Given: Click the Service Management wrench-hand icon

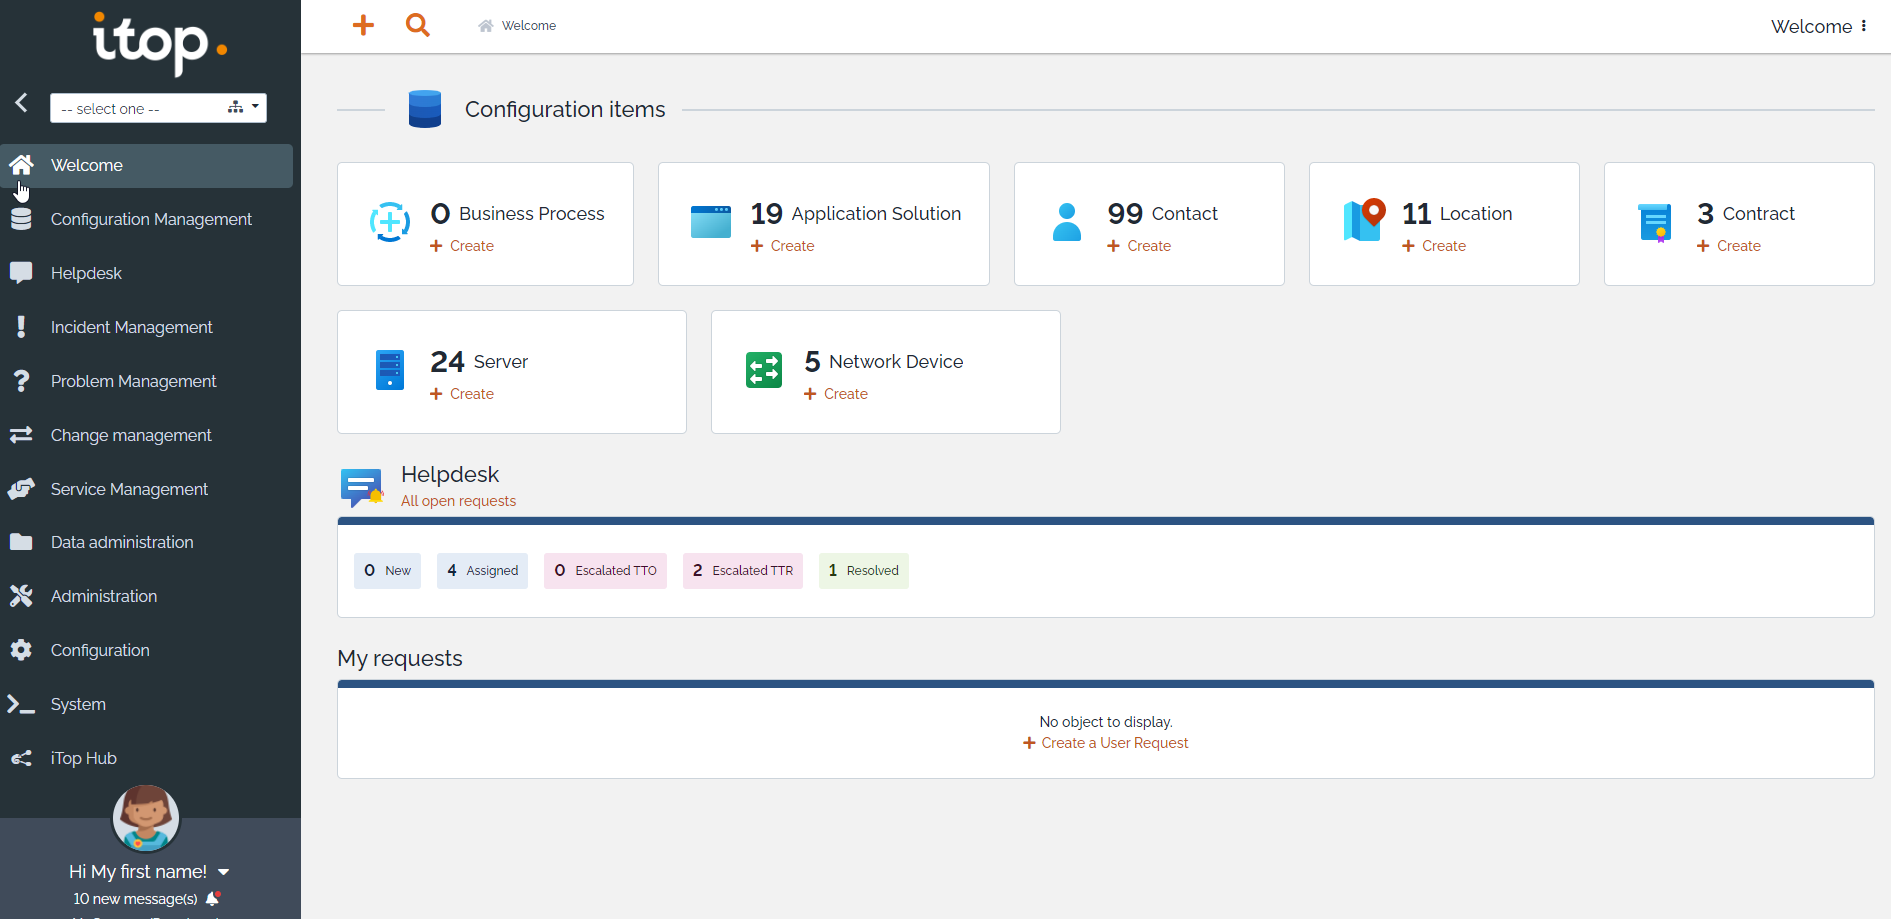Looking at the screenshot, I should [x=22, y=488].
